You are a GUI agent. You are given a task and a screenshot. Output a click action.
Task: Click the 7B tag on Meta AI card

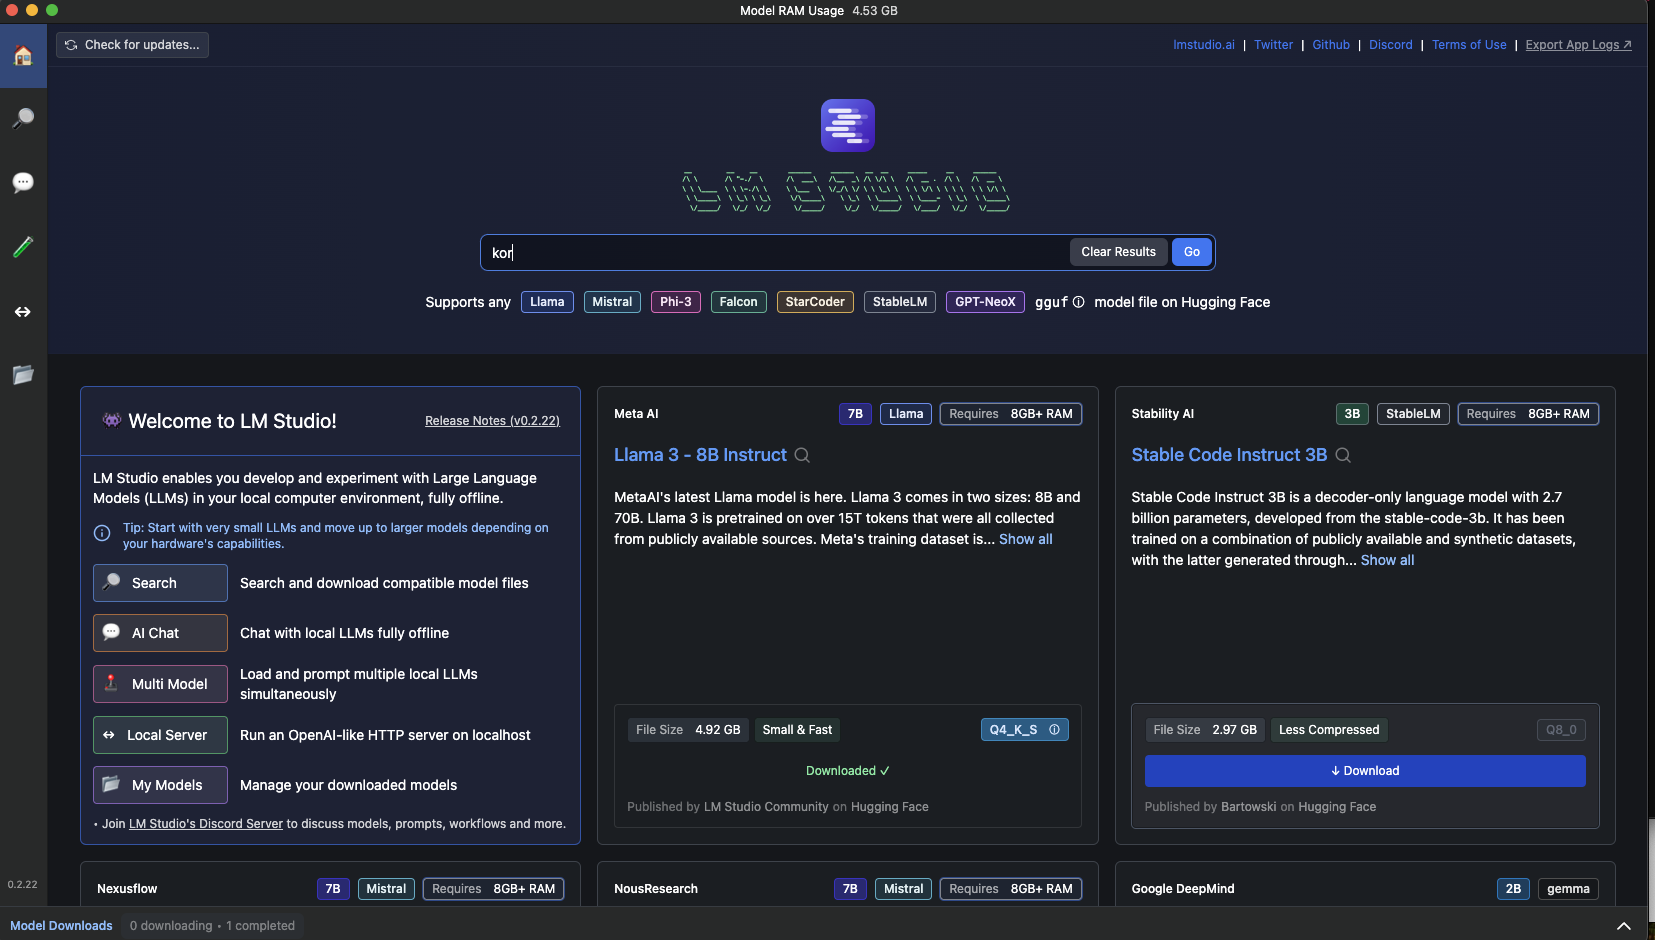[x=855, y=414]
